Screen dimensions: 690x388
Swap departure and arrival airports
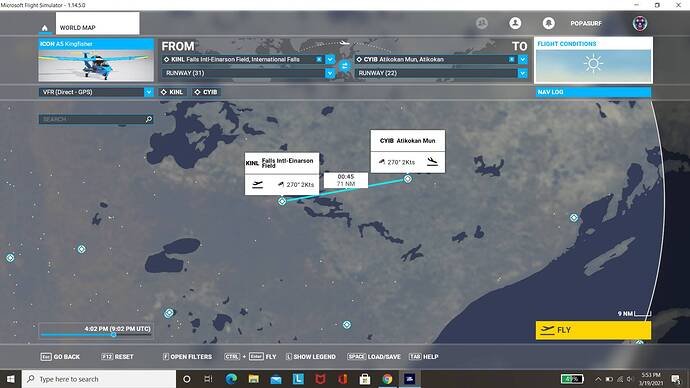[x=345, y=66]
